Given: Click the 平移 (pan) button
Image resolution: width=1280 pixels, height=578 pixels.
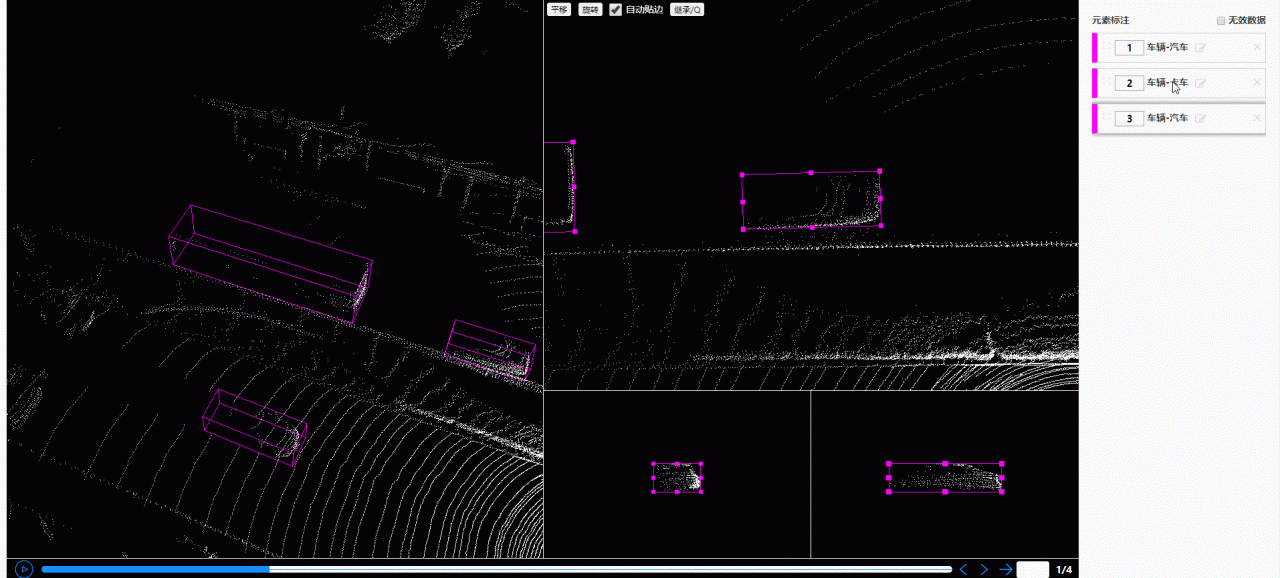Looking at the screenshot, I should click(559, 9).
